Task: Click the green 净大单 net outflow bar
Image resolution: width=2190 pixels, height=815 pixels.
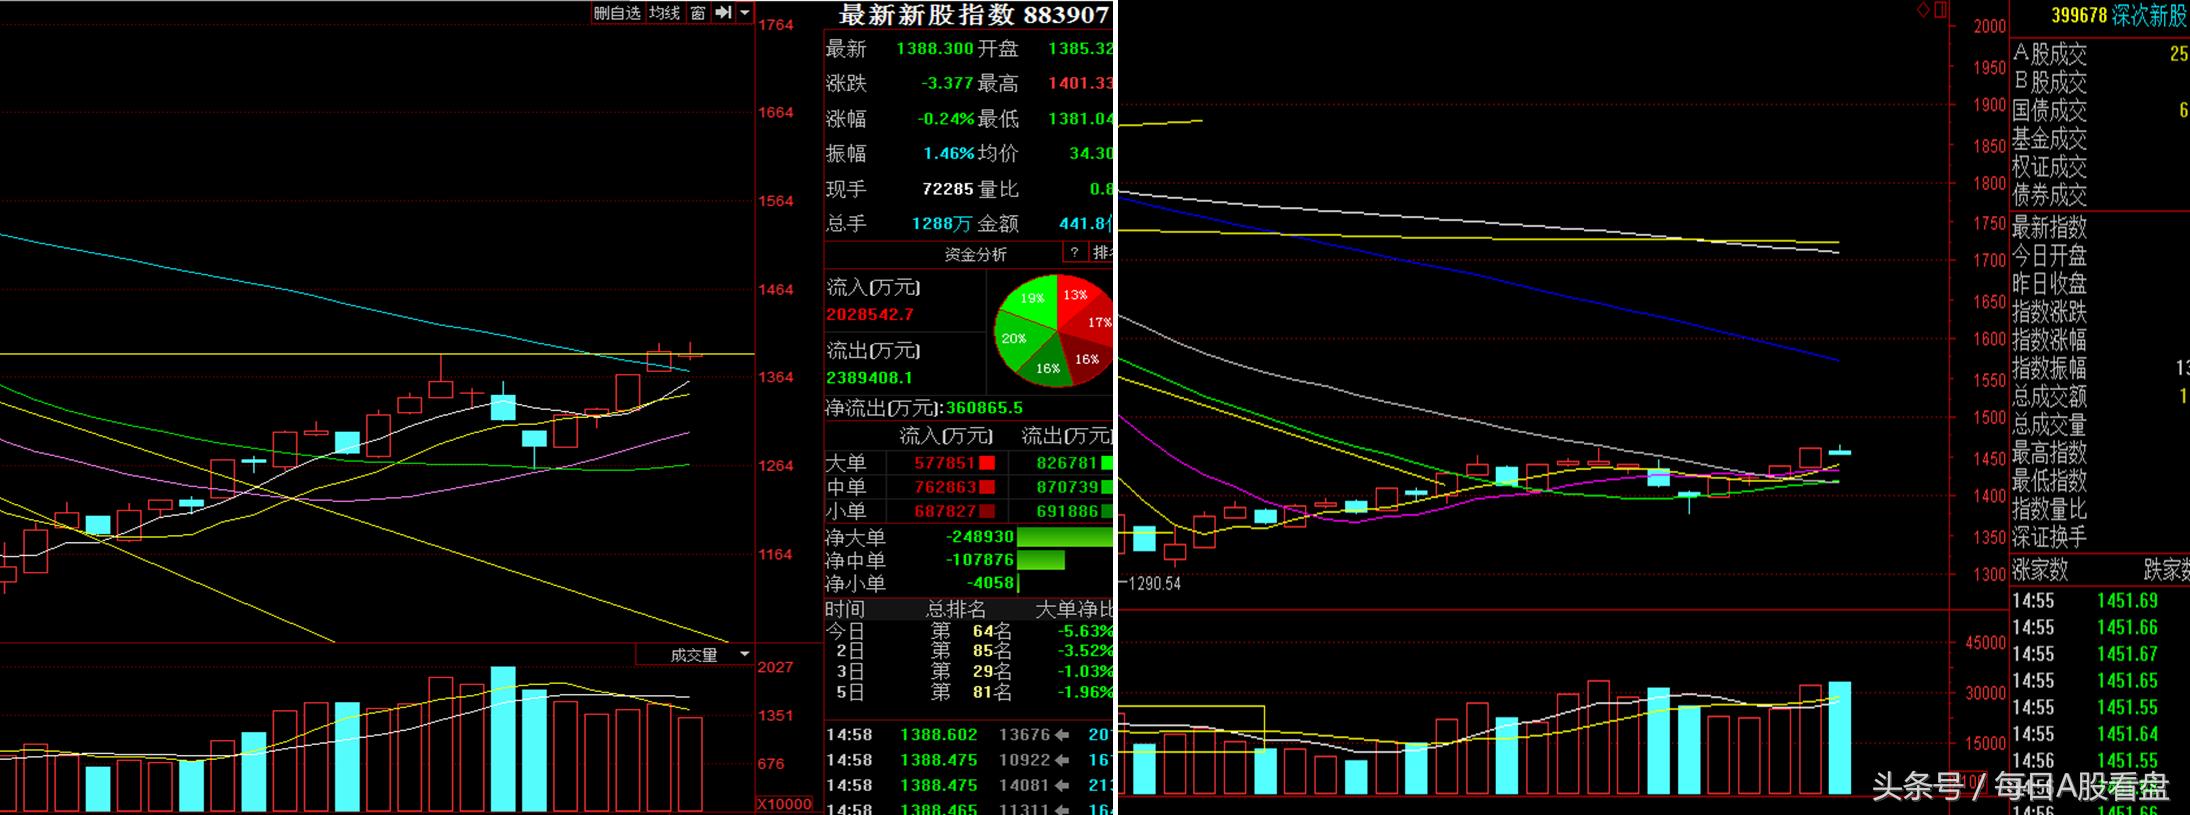Action: (1064, 537)
